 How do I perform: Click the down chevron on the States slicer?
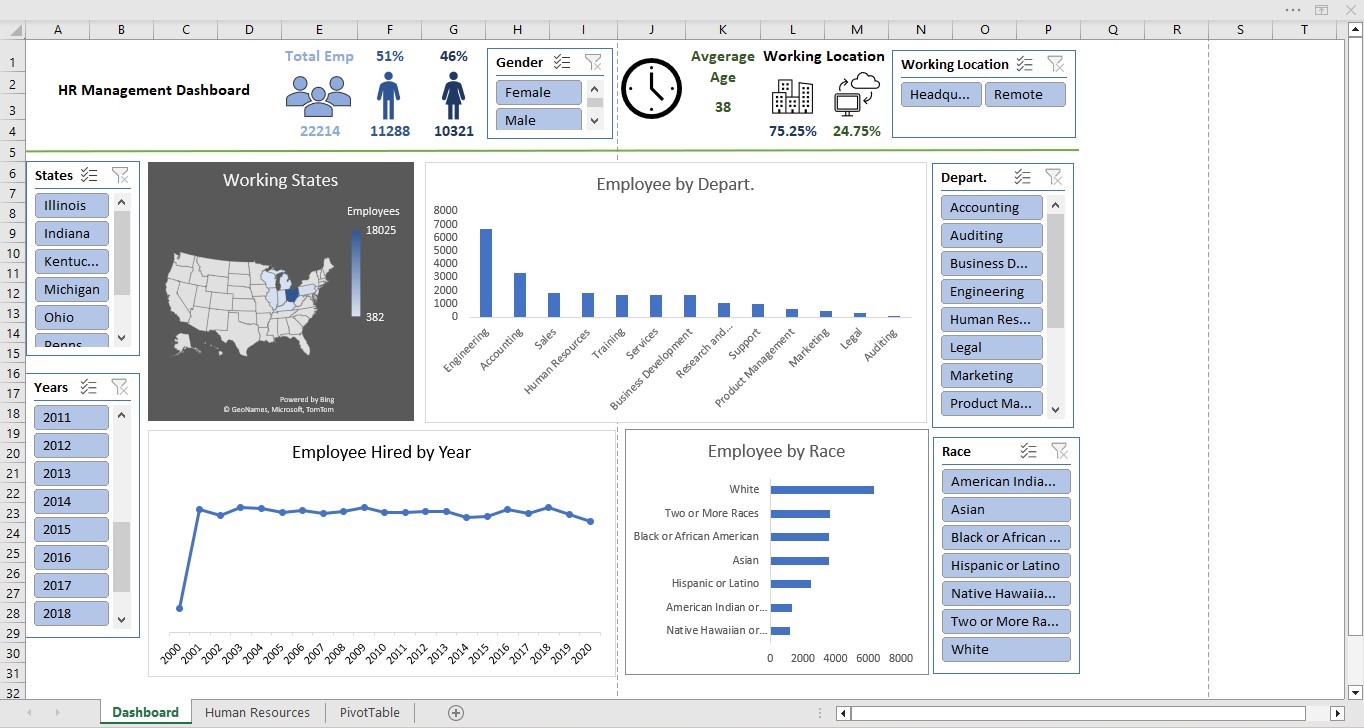tap(121, 338)
